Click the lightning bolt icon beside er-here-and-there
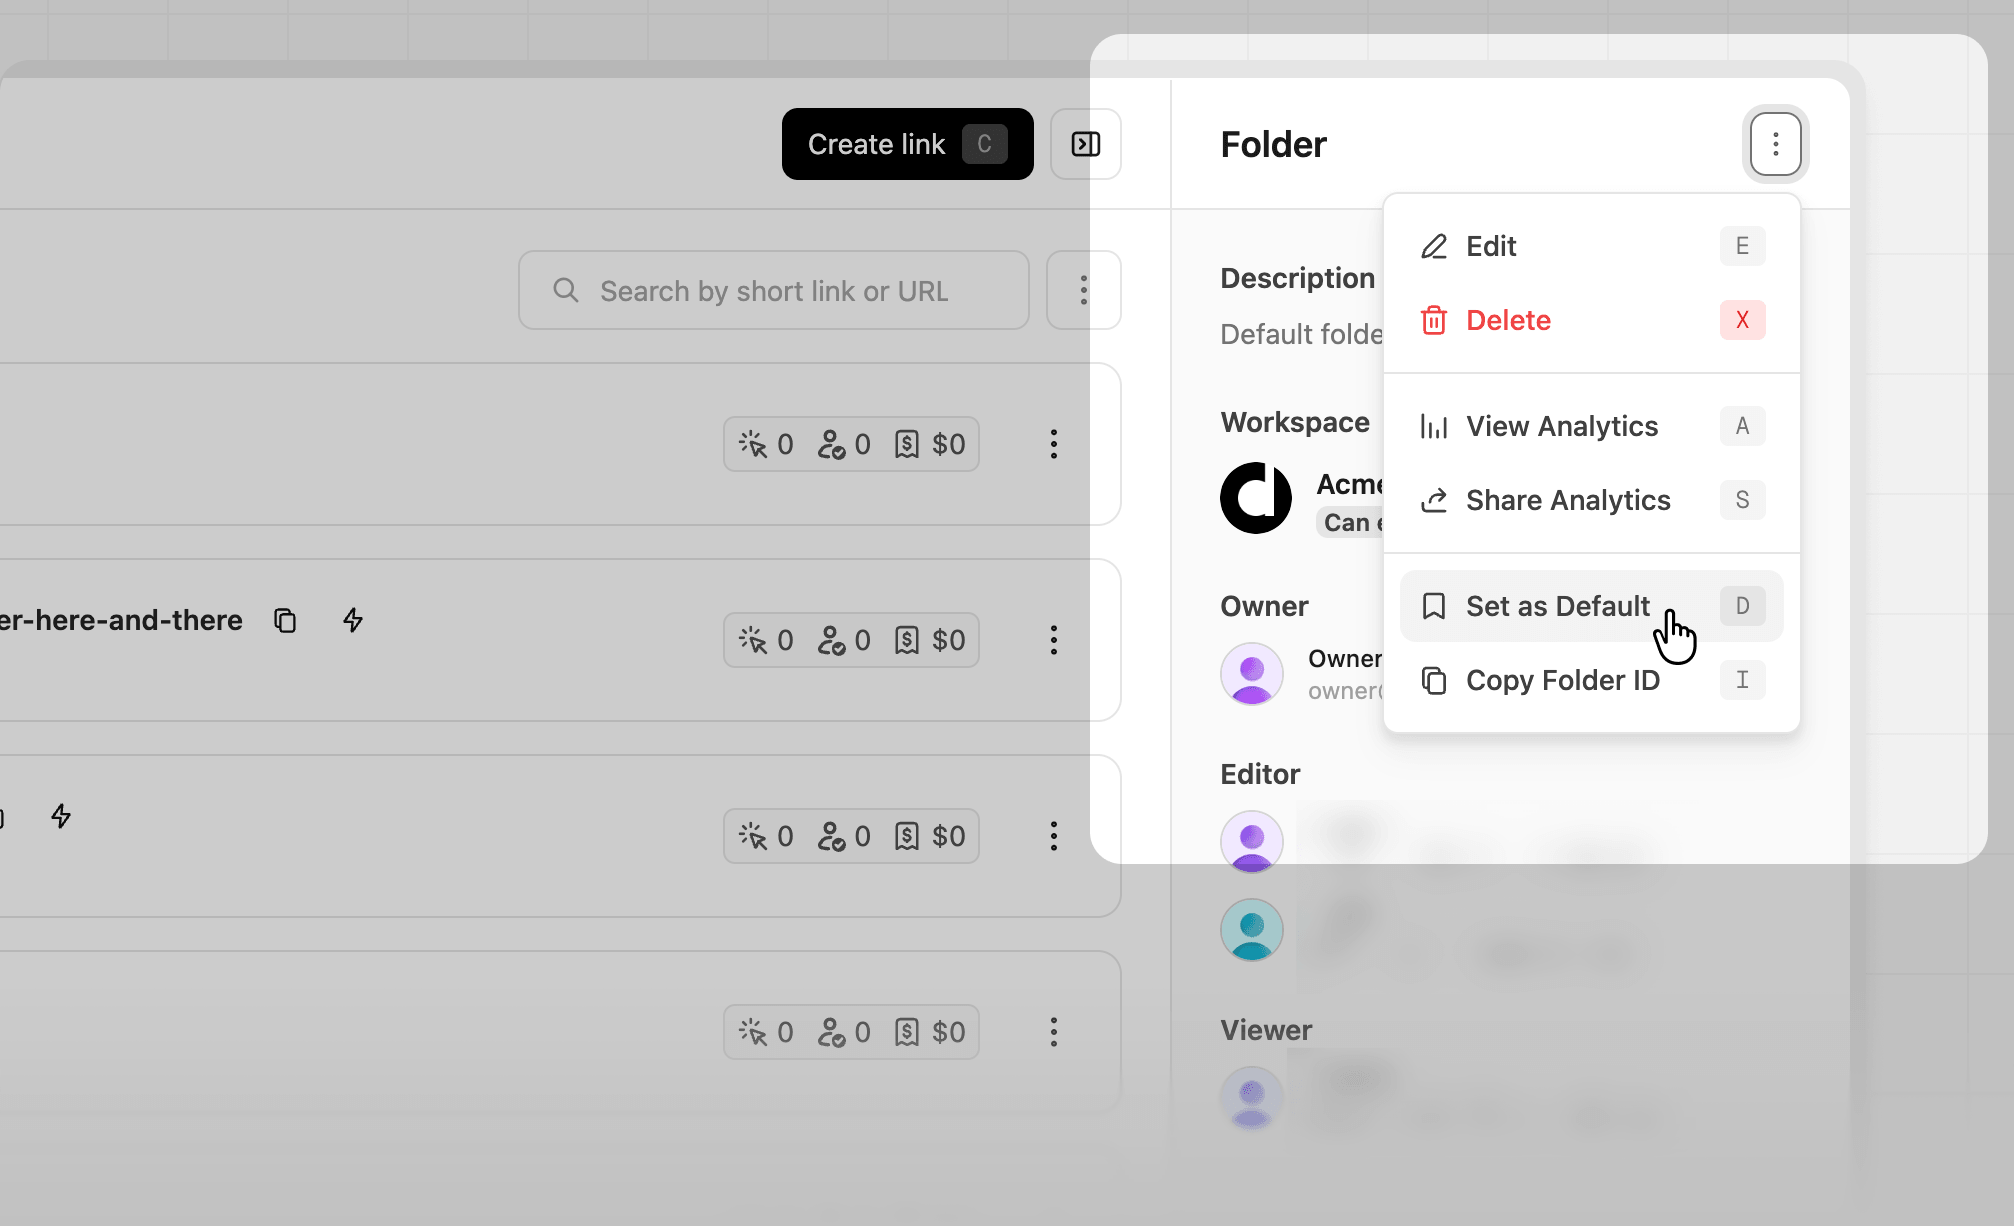Image resolution: width=2014 pixels, height=1226 pixels. [353, 620]
